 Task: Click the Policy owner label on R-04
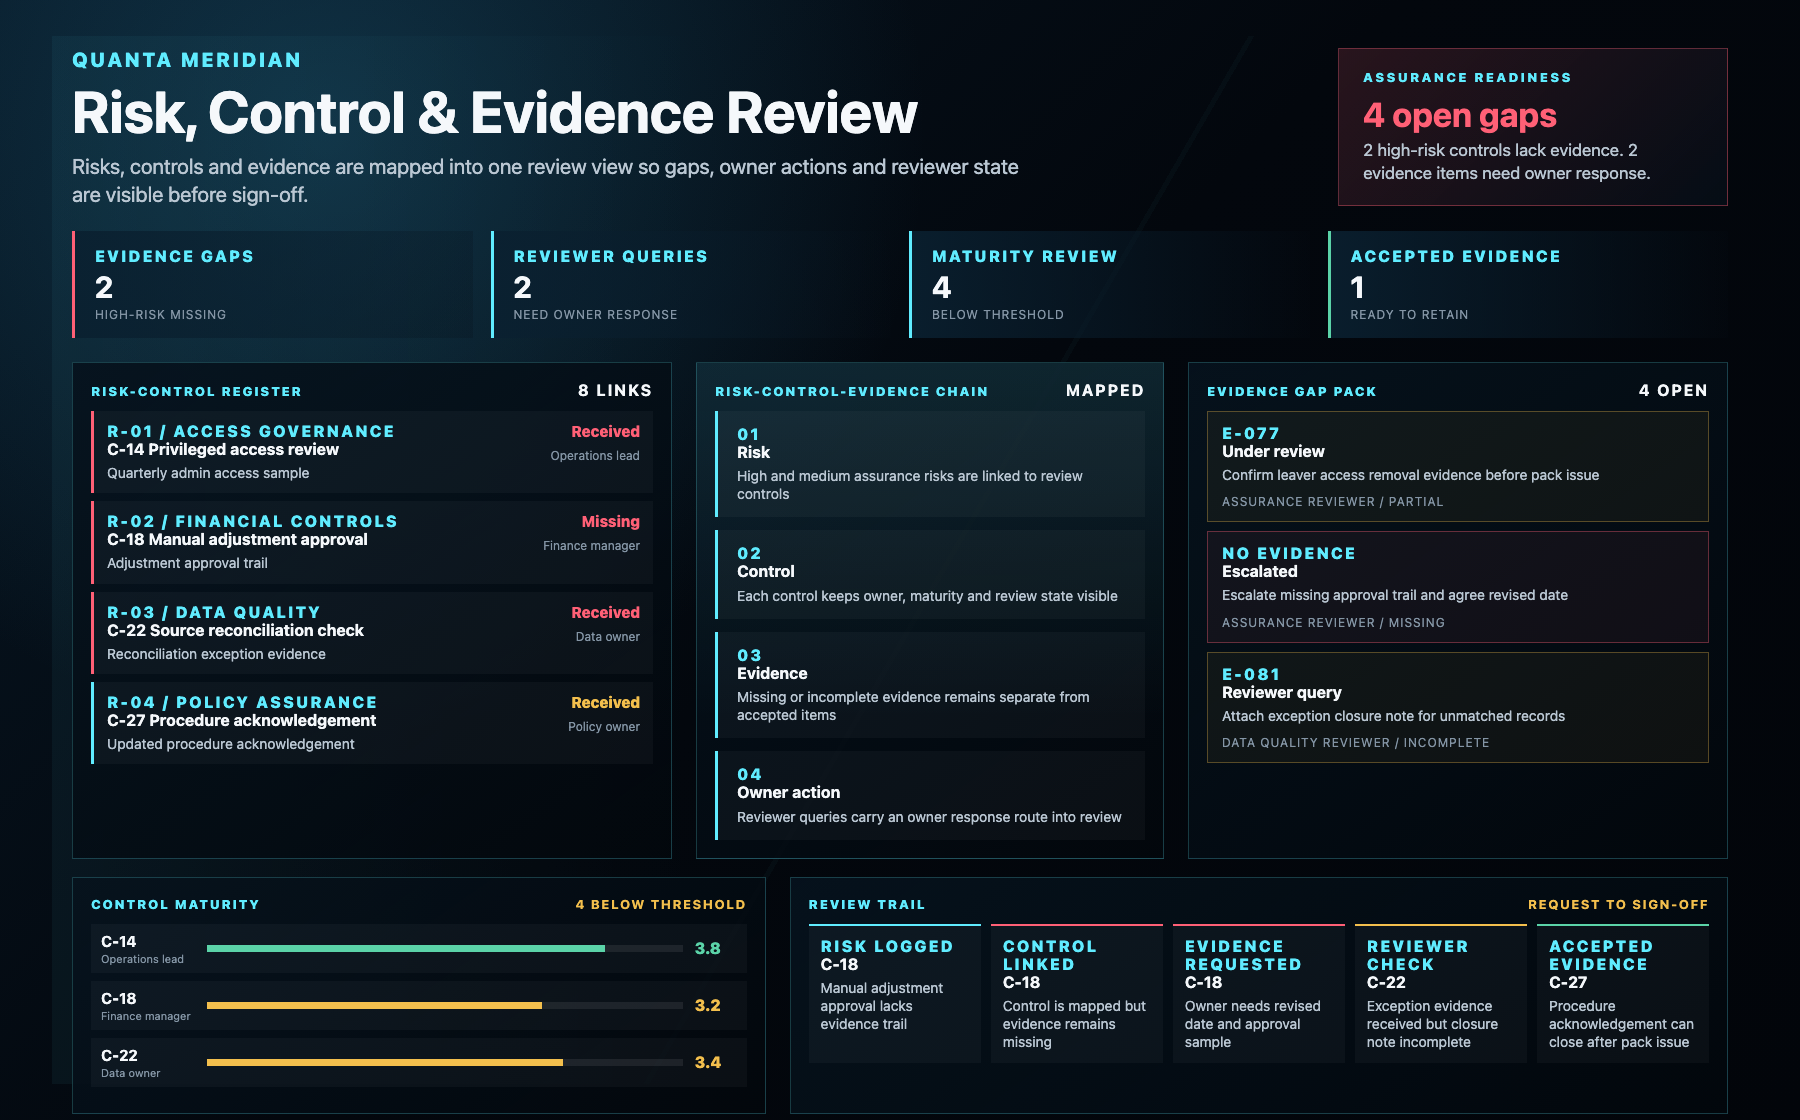click(604, 727)
